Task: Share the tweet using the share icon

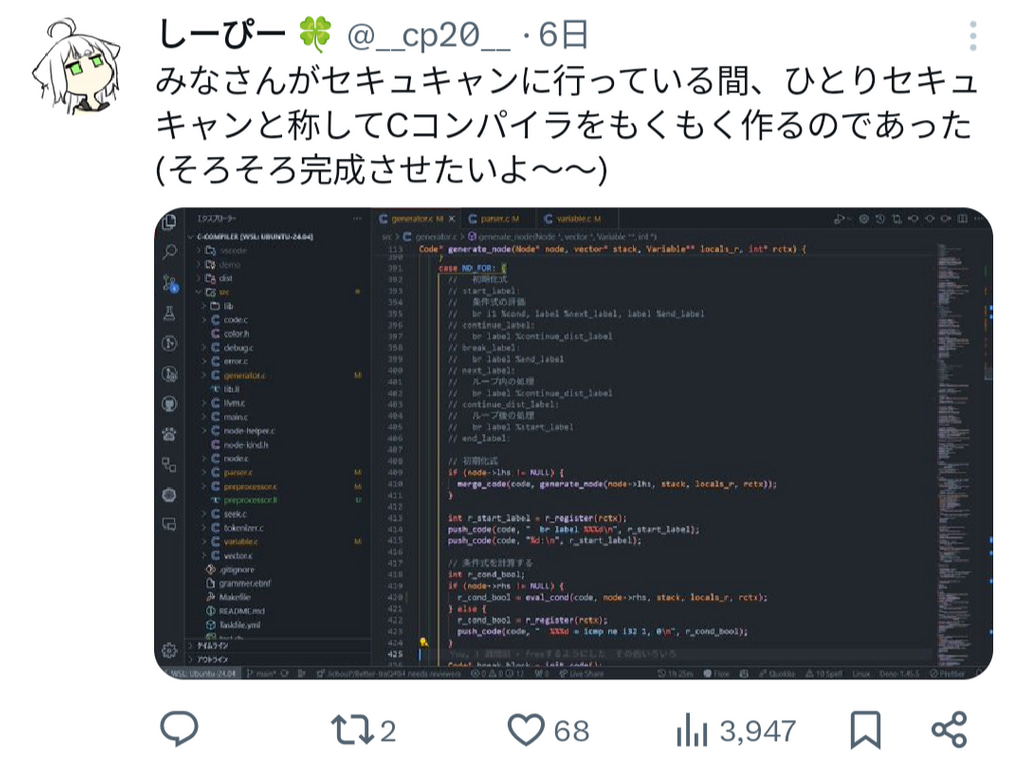Action: (x=949, y=729)
